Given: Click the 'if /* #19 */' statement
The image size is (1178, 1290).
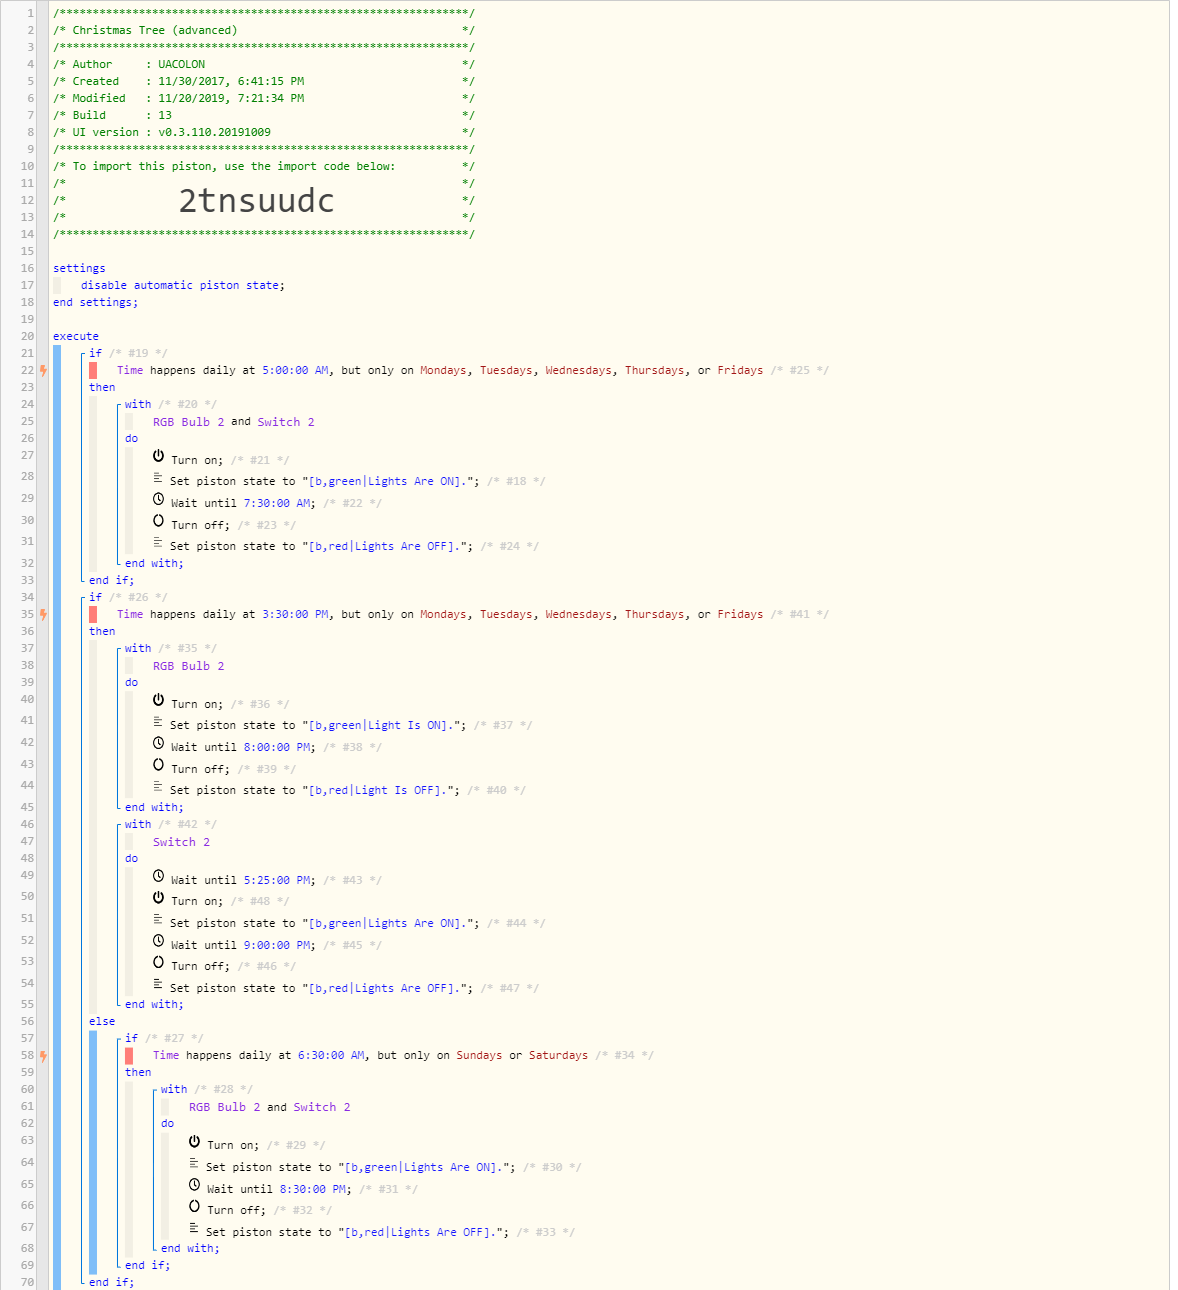Looking at the screenshot, I should pos(128,353).
